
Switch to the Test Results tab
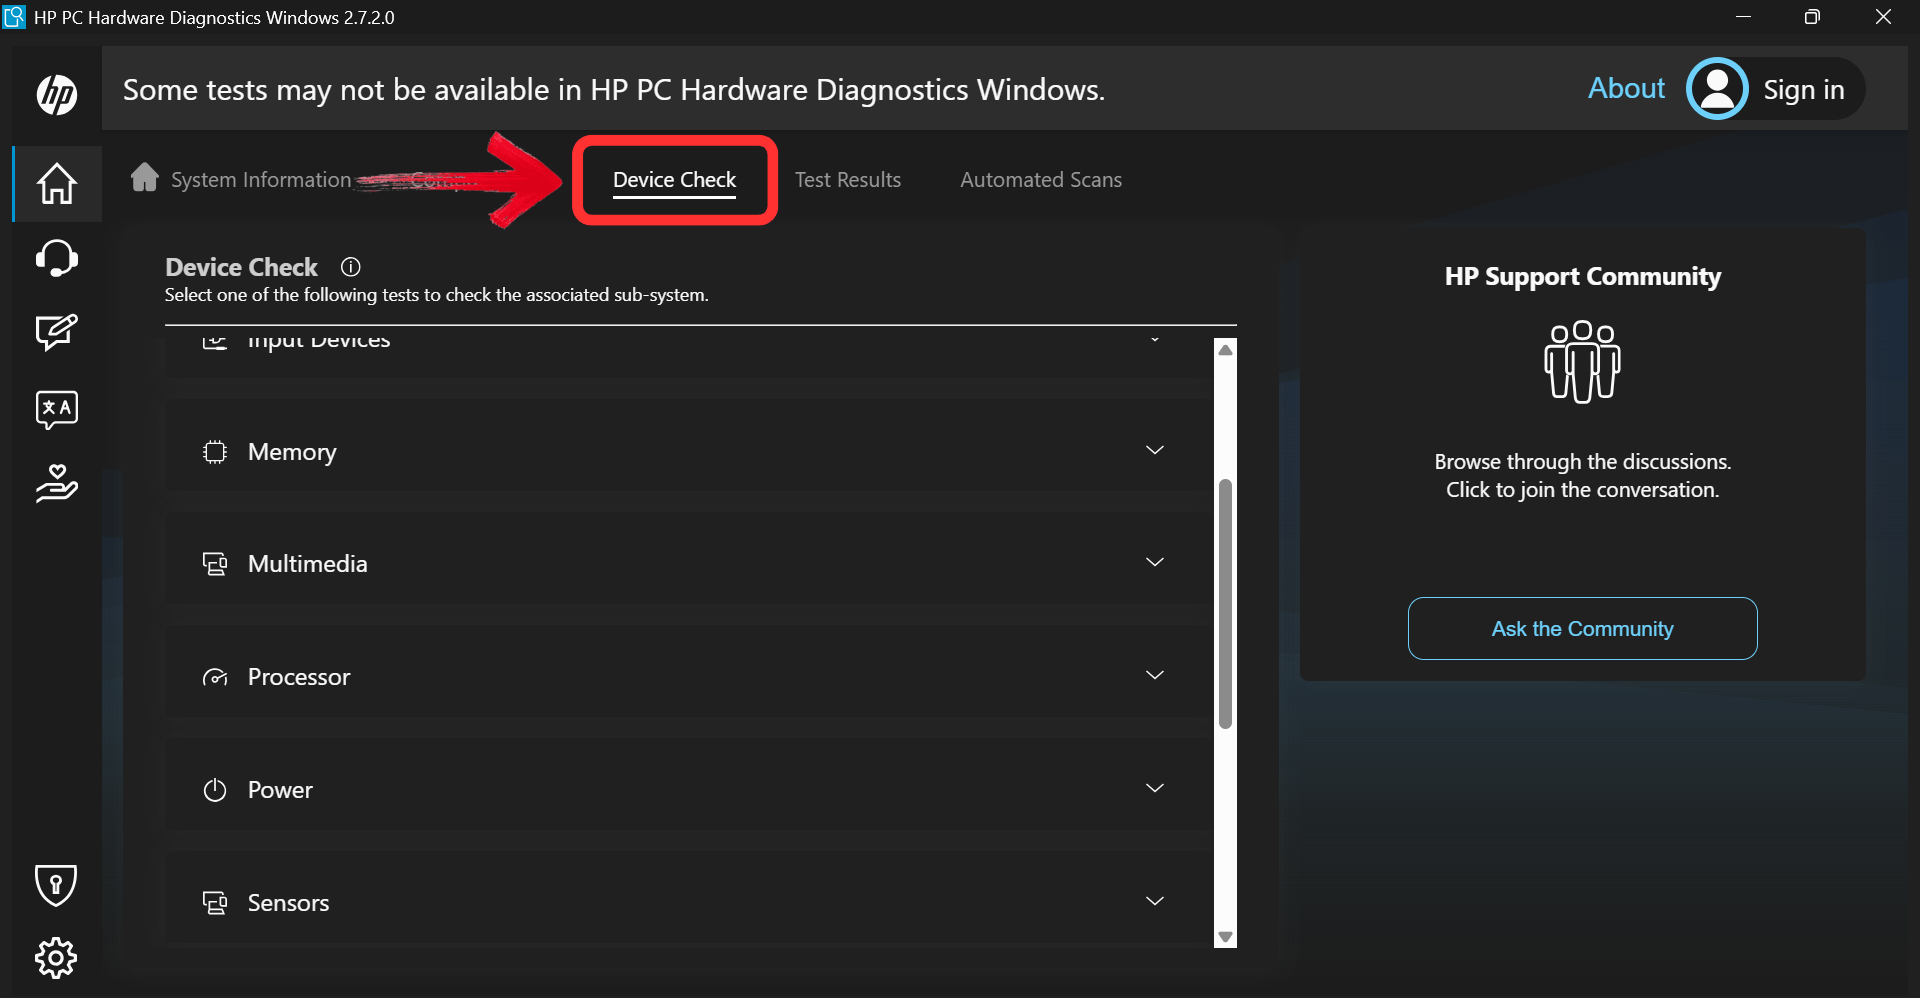click(848, 180)
